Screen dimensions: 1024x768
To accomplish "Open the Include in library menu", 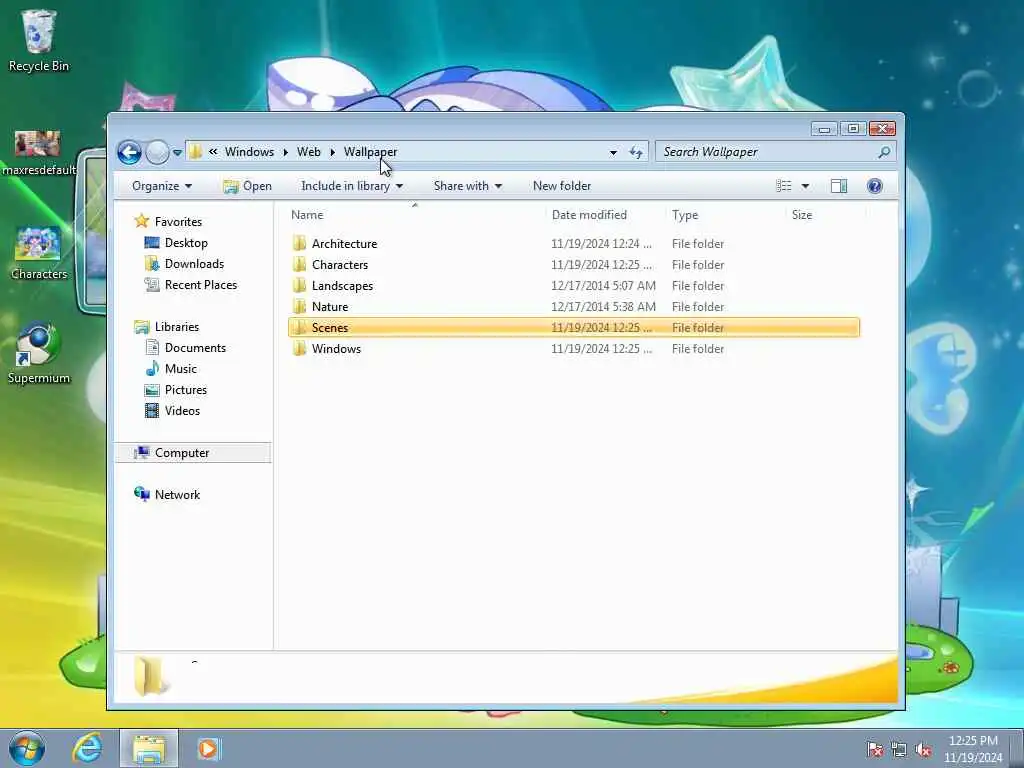I will (351, 186).
